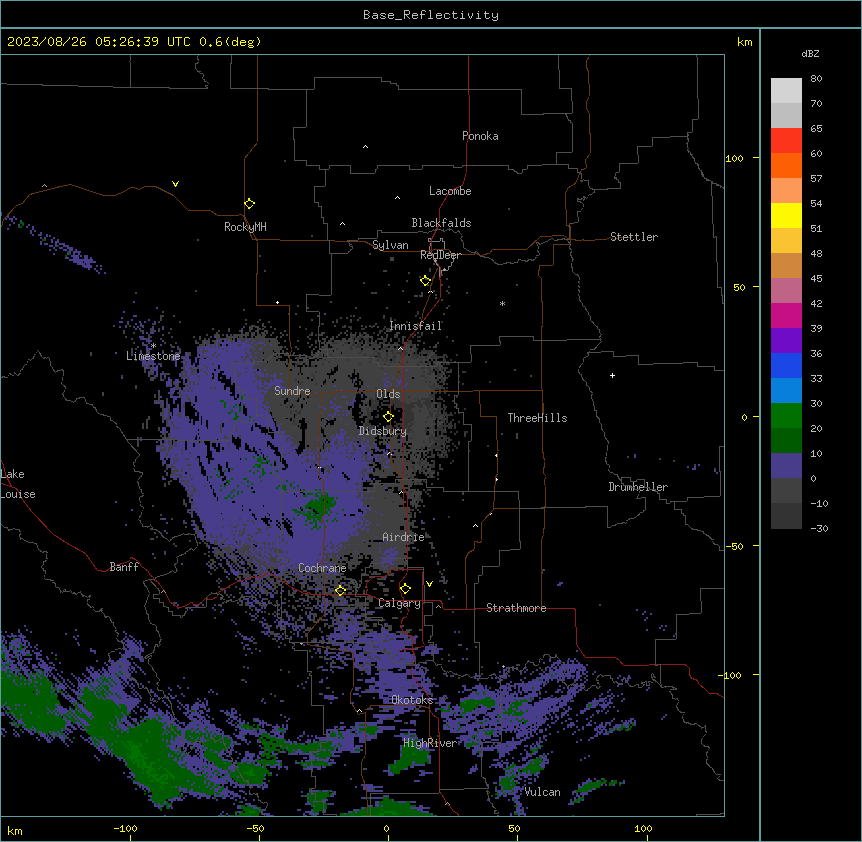This screenshot has height=842, width=862.
Task: Click the Vulcan town label
Action: (x=542, y=792)
